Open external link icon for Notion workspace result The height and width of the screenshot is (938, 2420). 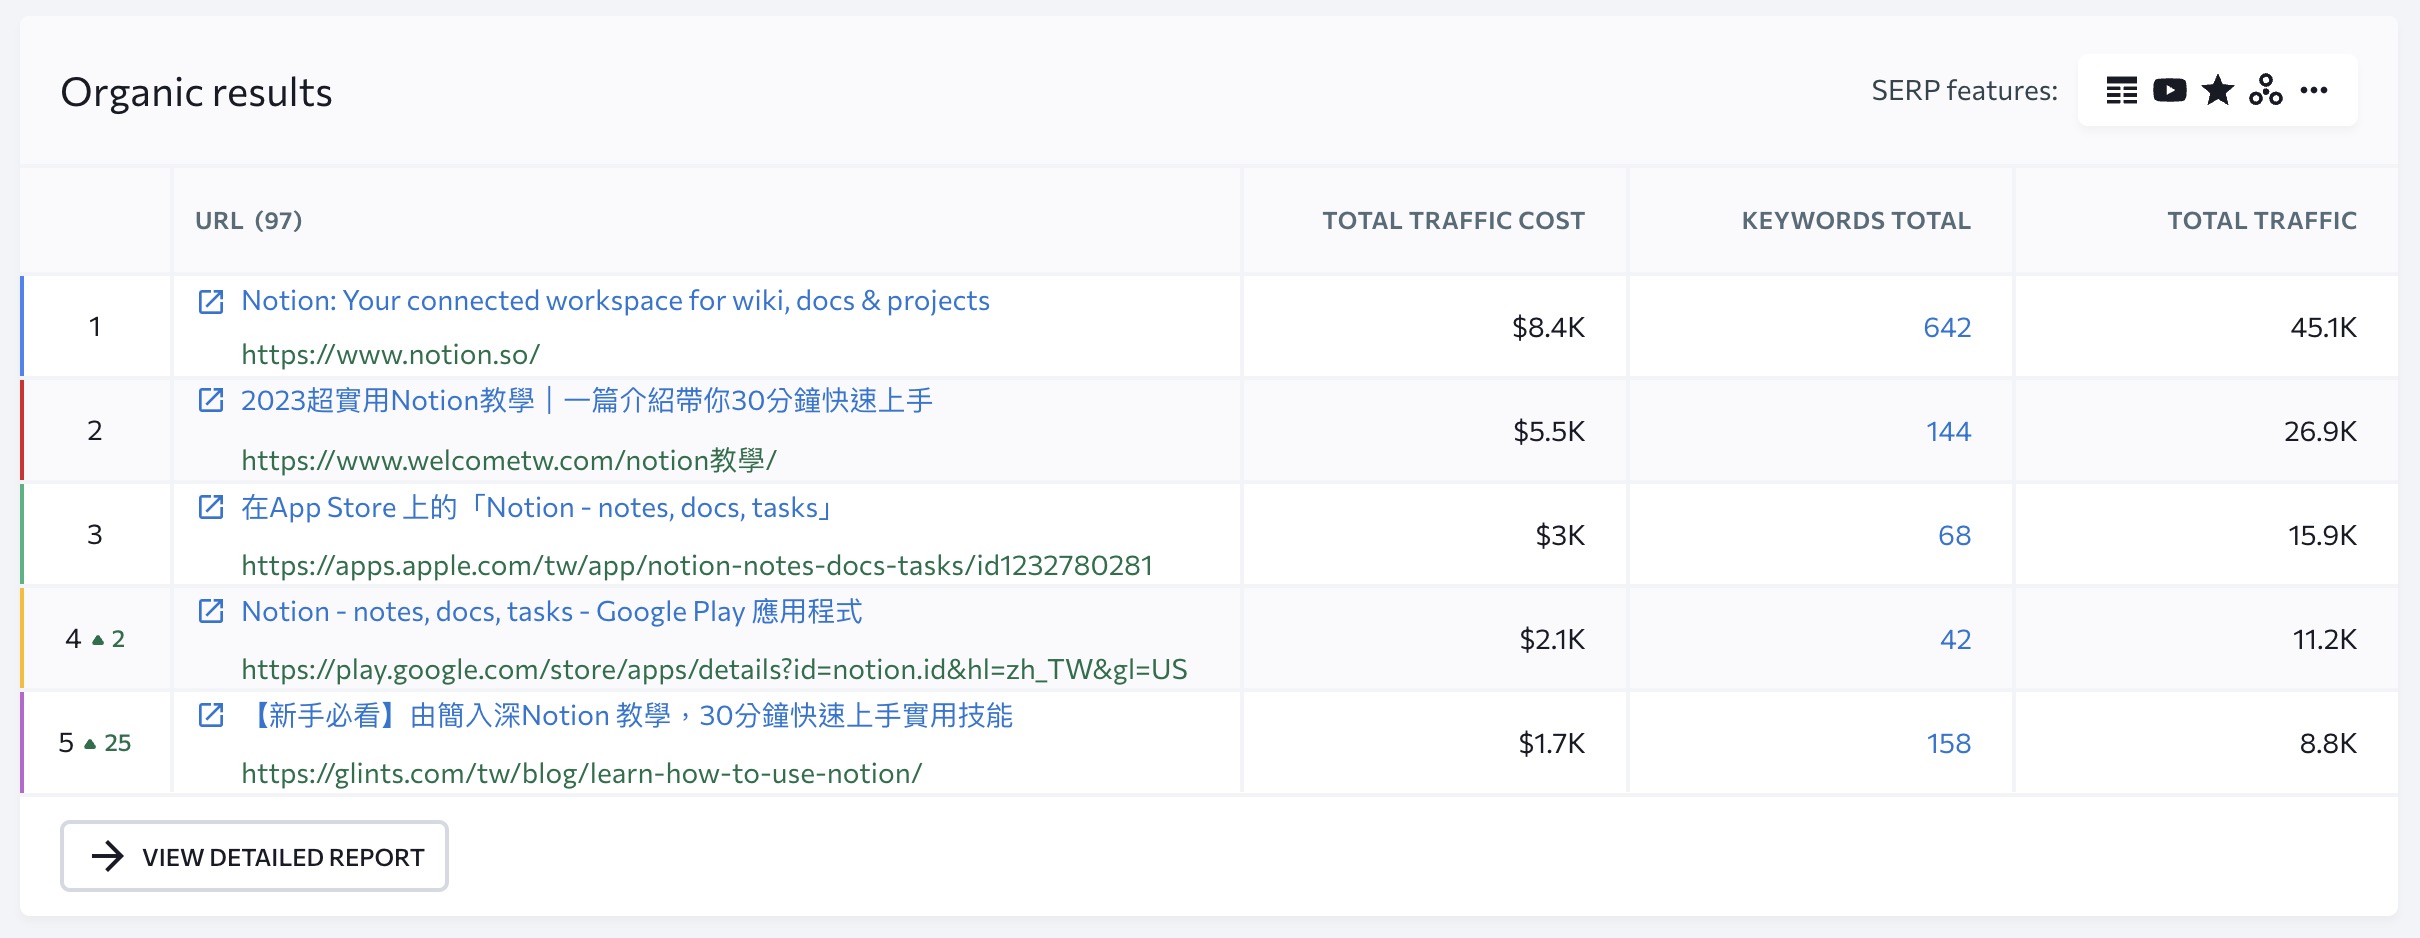(x=211, y=301)
